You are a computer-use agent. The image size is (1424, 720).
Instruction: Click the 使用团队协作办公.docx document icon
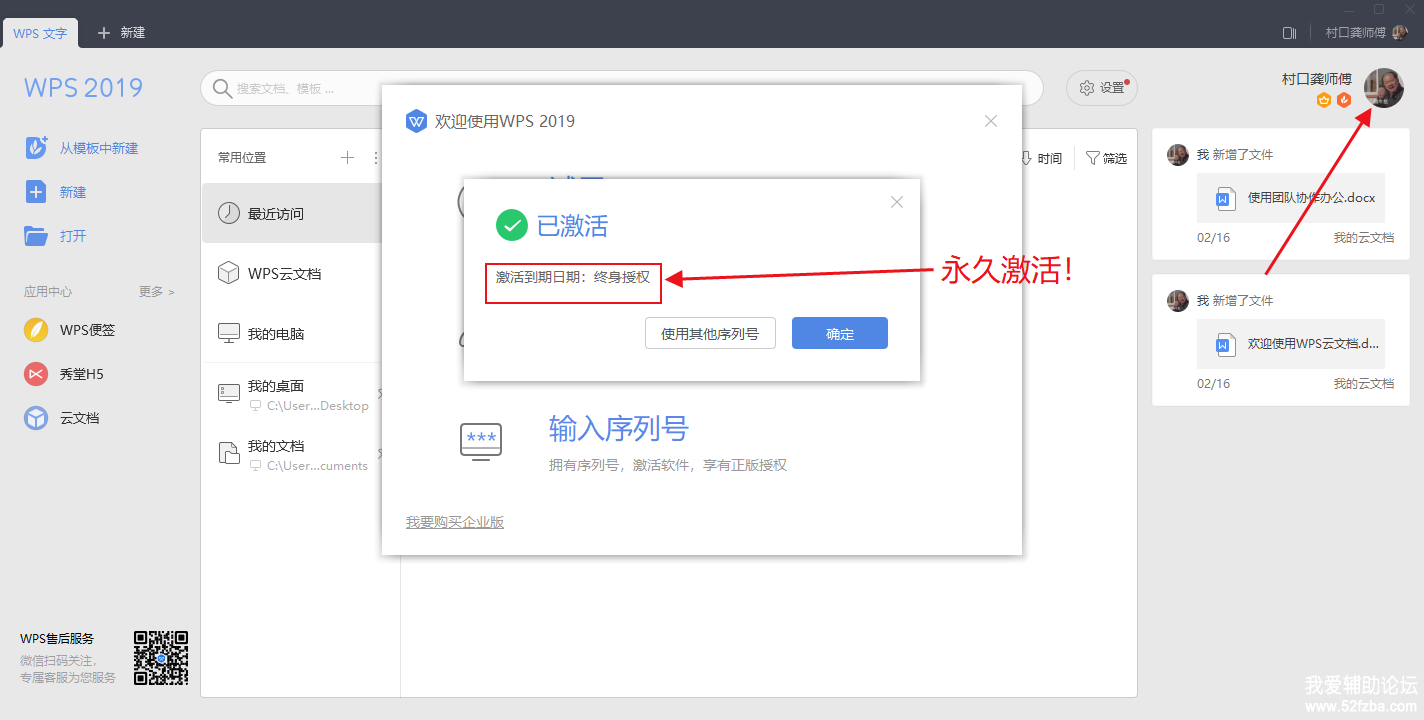click(1225, 198)
